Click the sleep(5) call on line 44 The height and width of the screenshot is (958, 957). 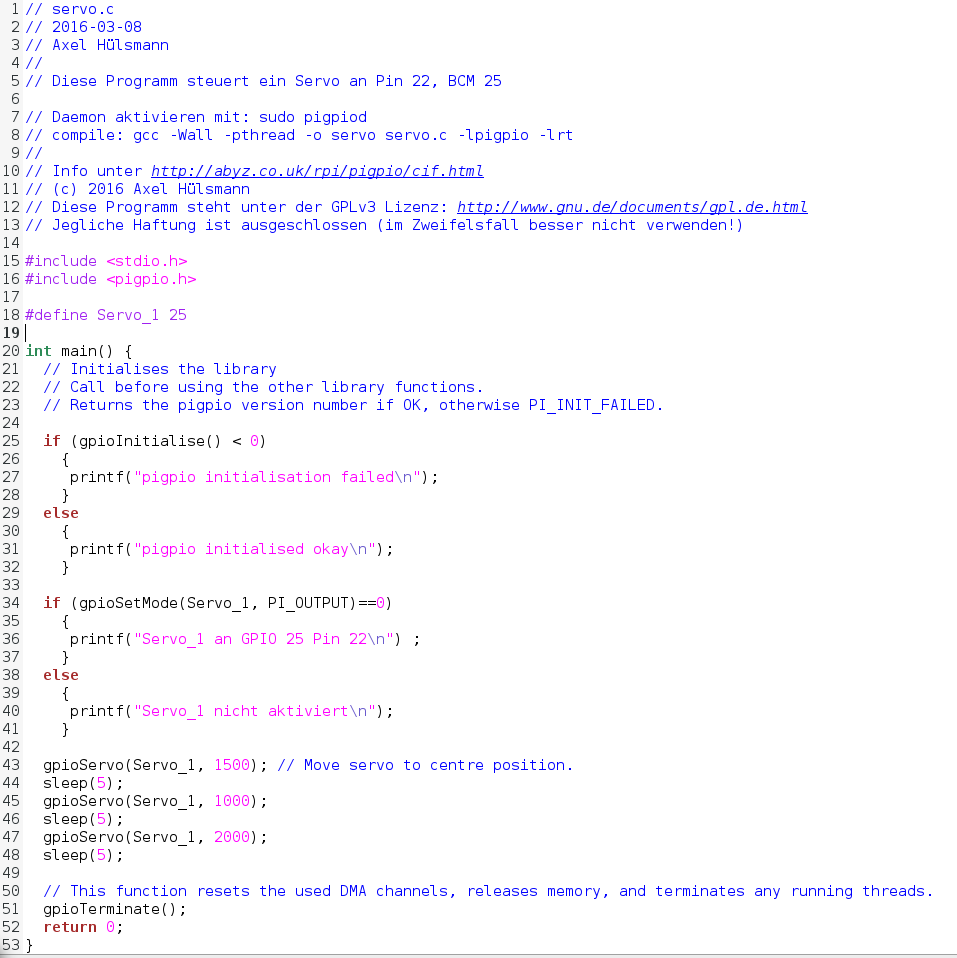83,783
